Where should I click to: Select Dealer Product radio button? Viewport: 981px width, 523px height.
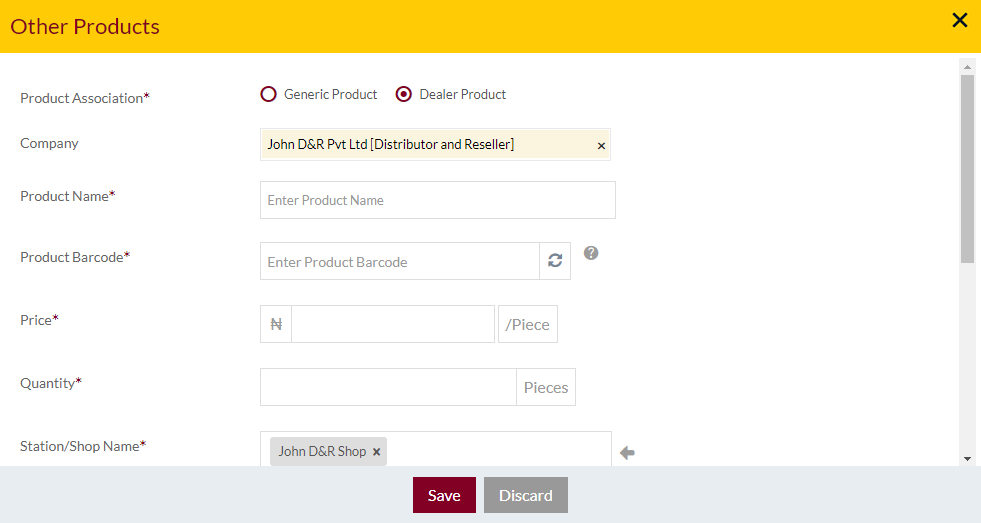pyautogui.click(x=404, y=94)
